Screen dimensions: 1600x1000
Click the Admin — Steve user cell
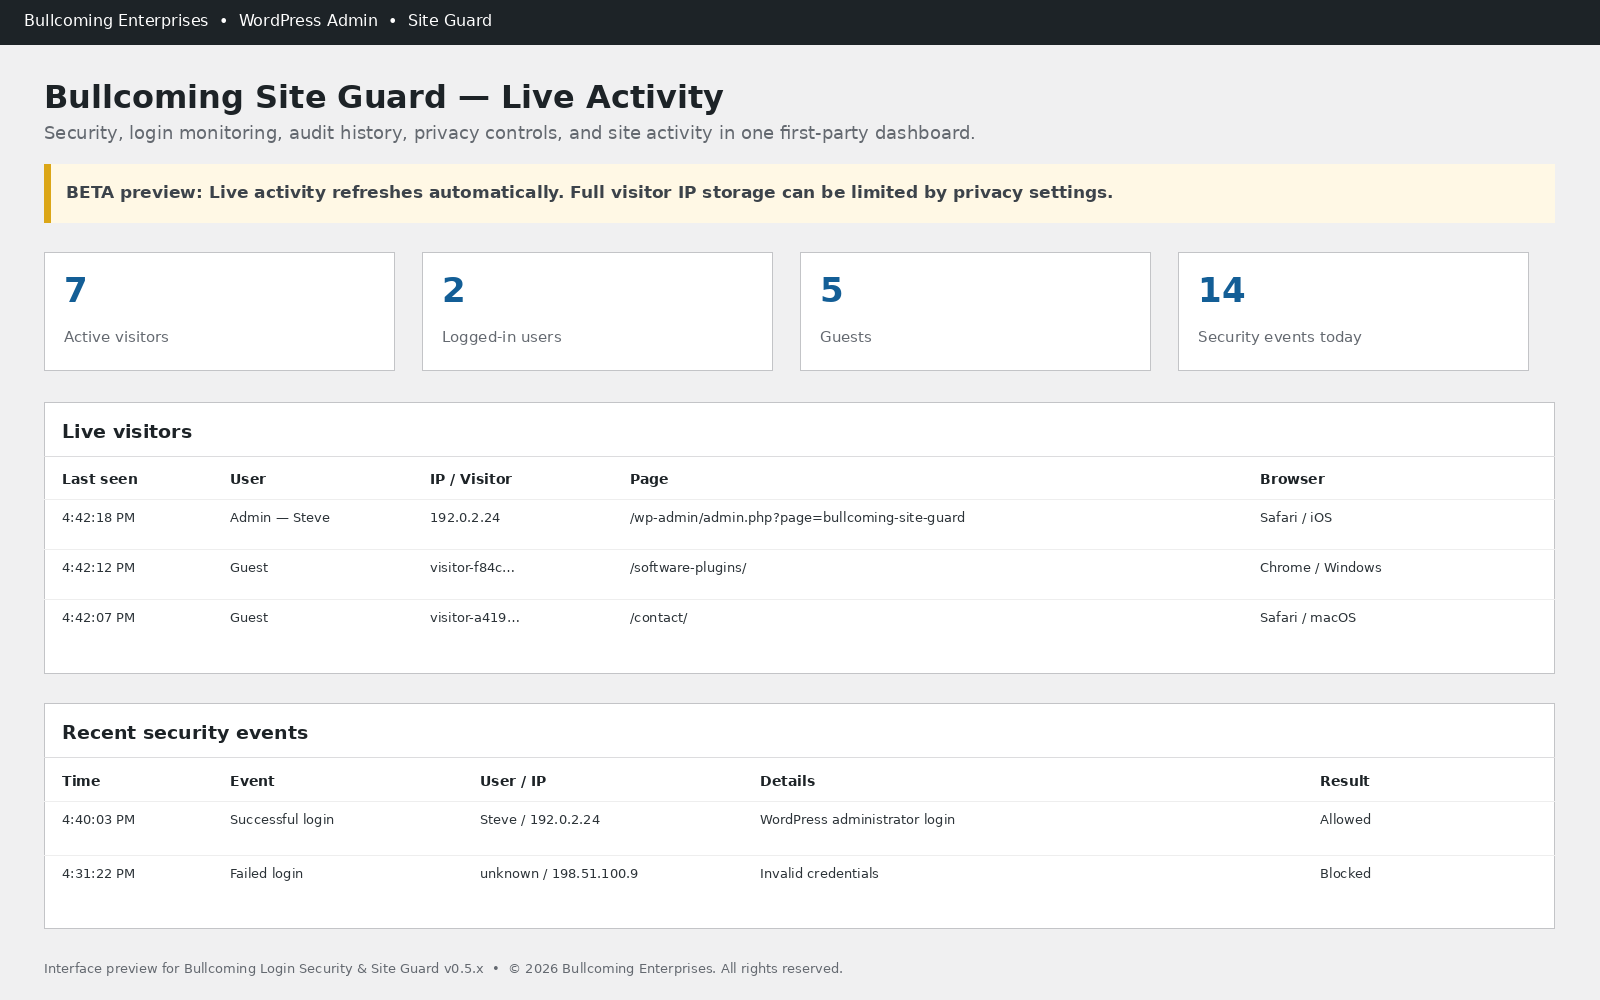tap(280, 518)
